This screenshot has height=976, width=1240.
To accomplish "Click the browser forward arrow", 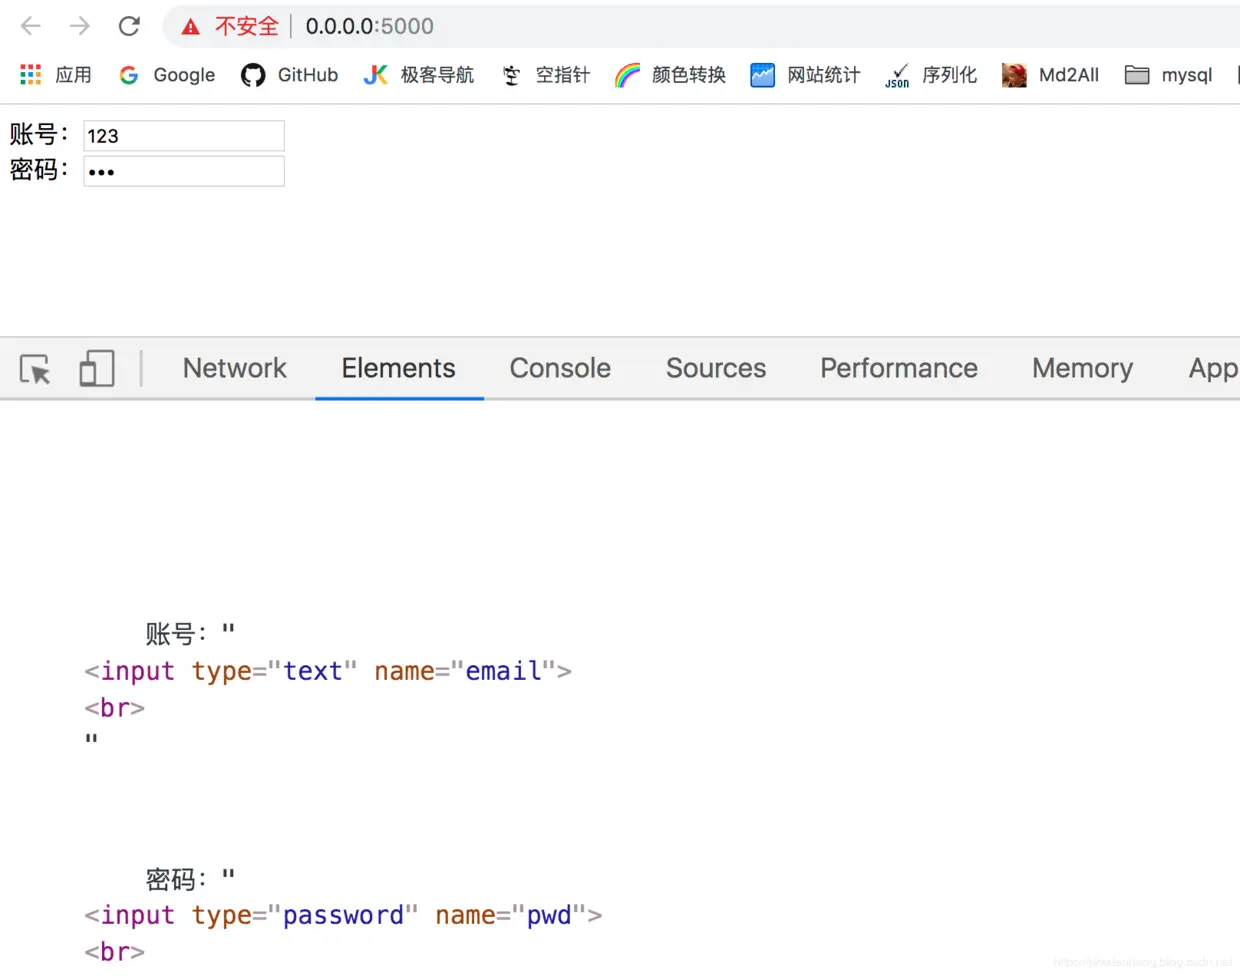I will 80,26.
